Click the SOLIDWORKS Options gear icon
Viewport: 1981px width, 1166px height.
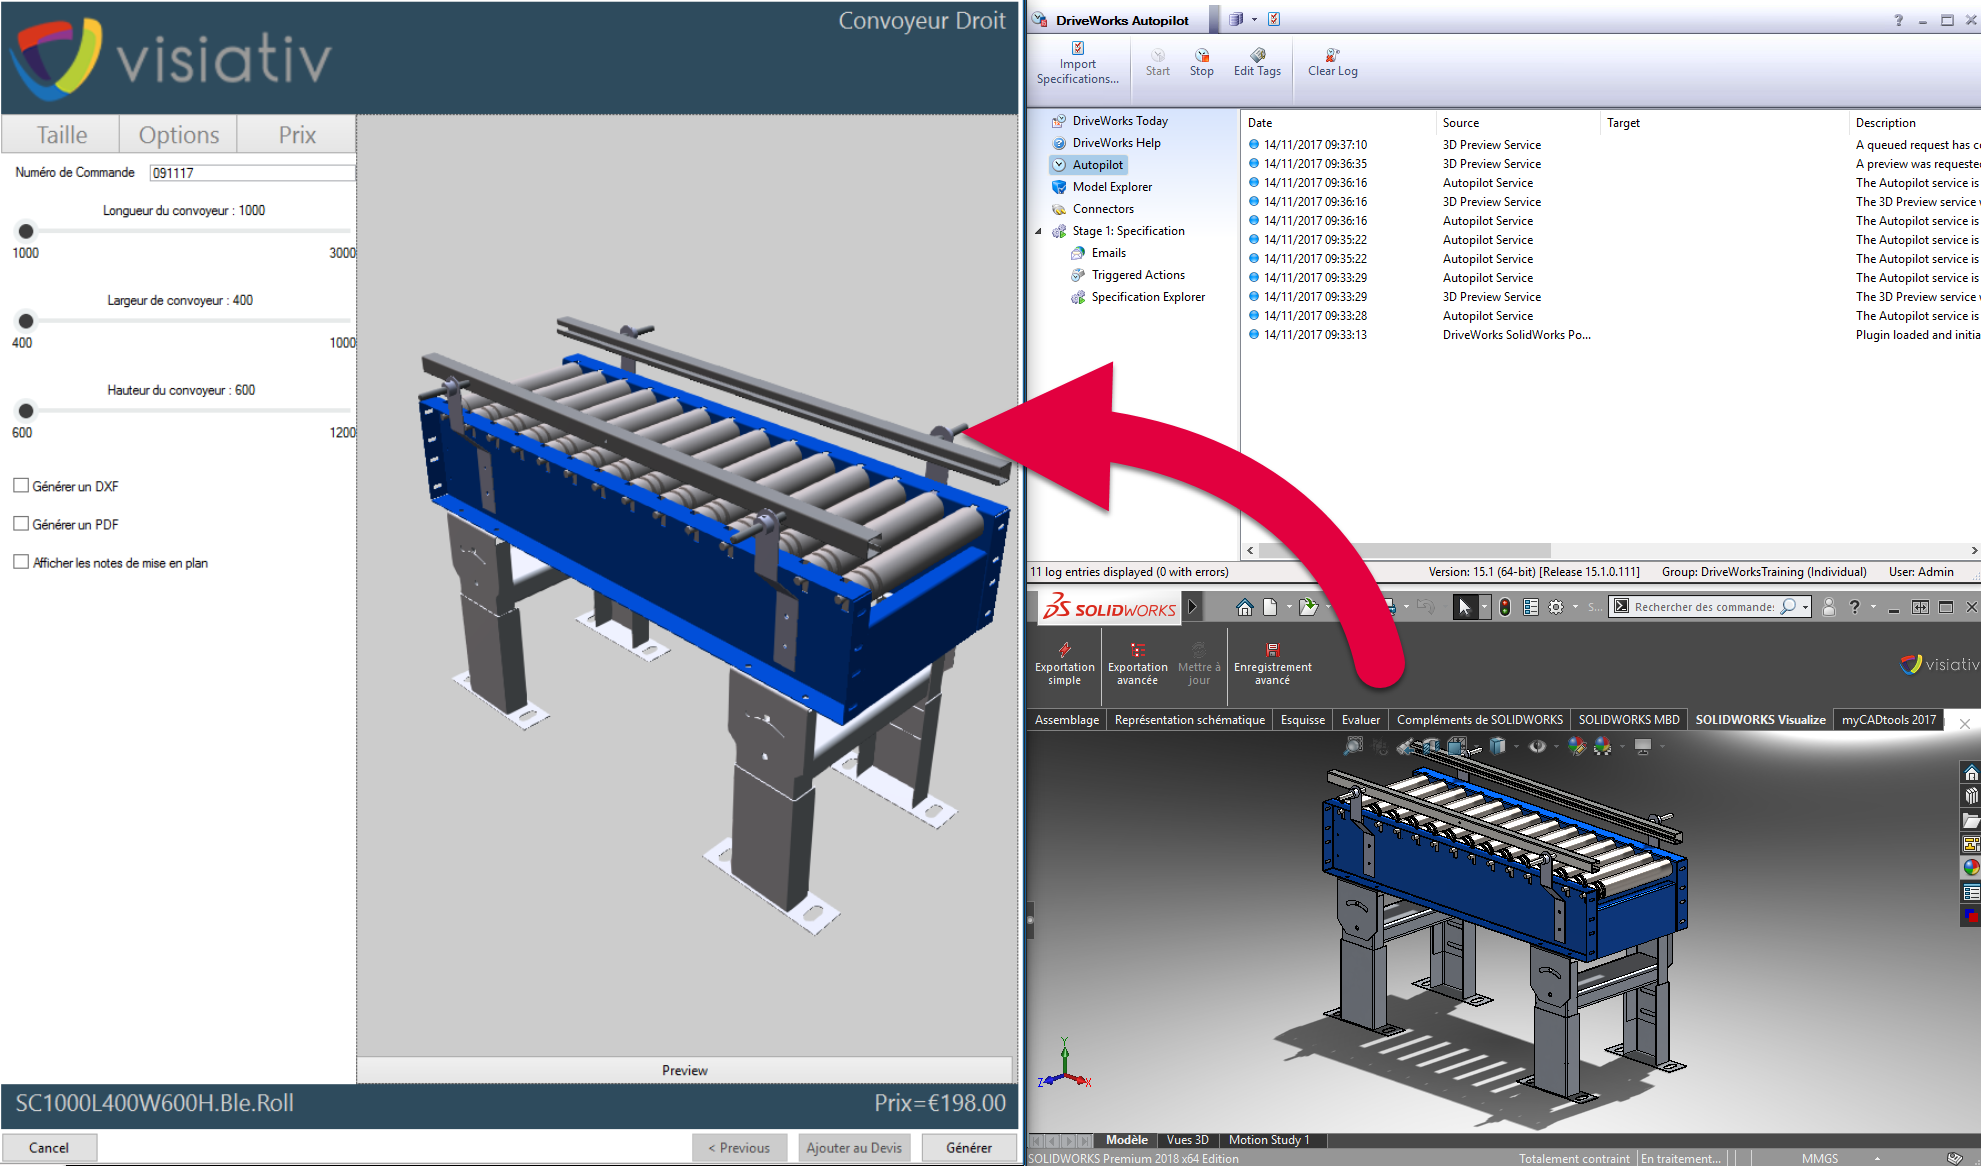[1556, 607]
